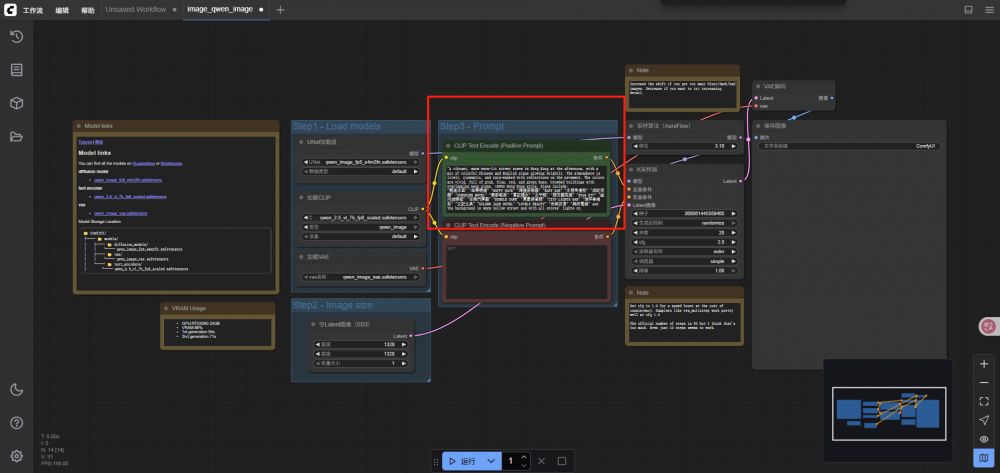1000x473 pixels.
Task: Toggle the minimap button
Action: 984,458
